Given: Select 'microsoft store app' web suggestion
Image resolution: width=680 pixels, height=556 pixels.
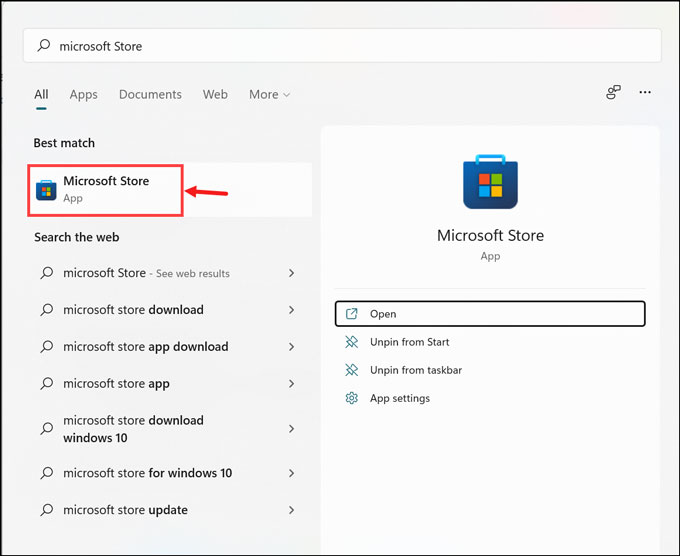Looking at the screenshot, I should [170, 383].
